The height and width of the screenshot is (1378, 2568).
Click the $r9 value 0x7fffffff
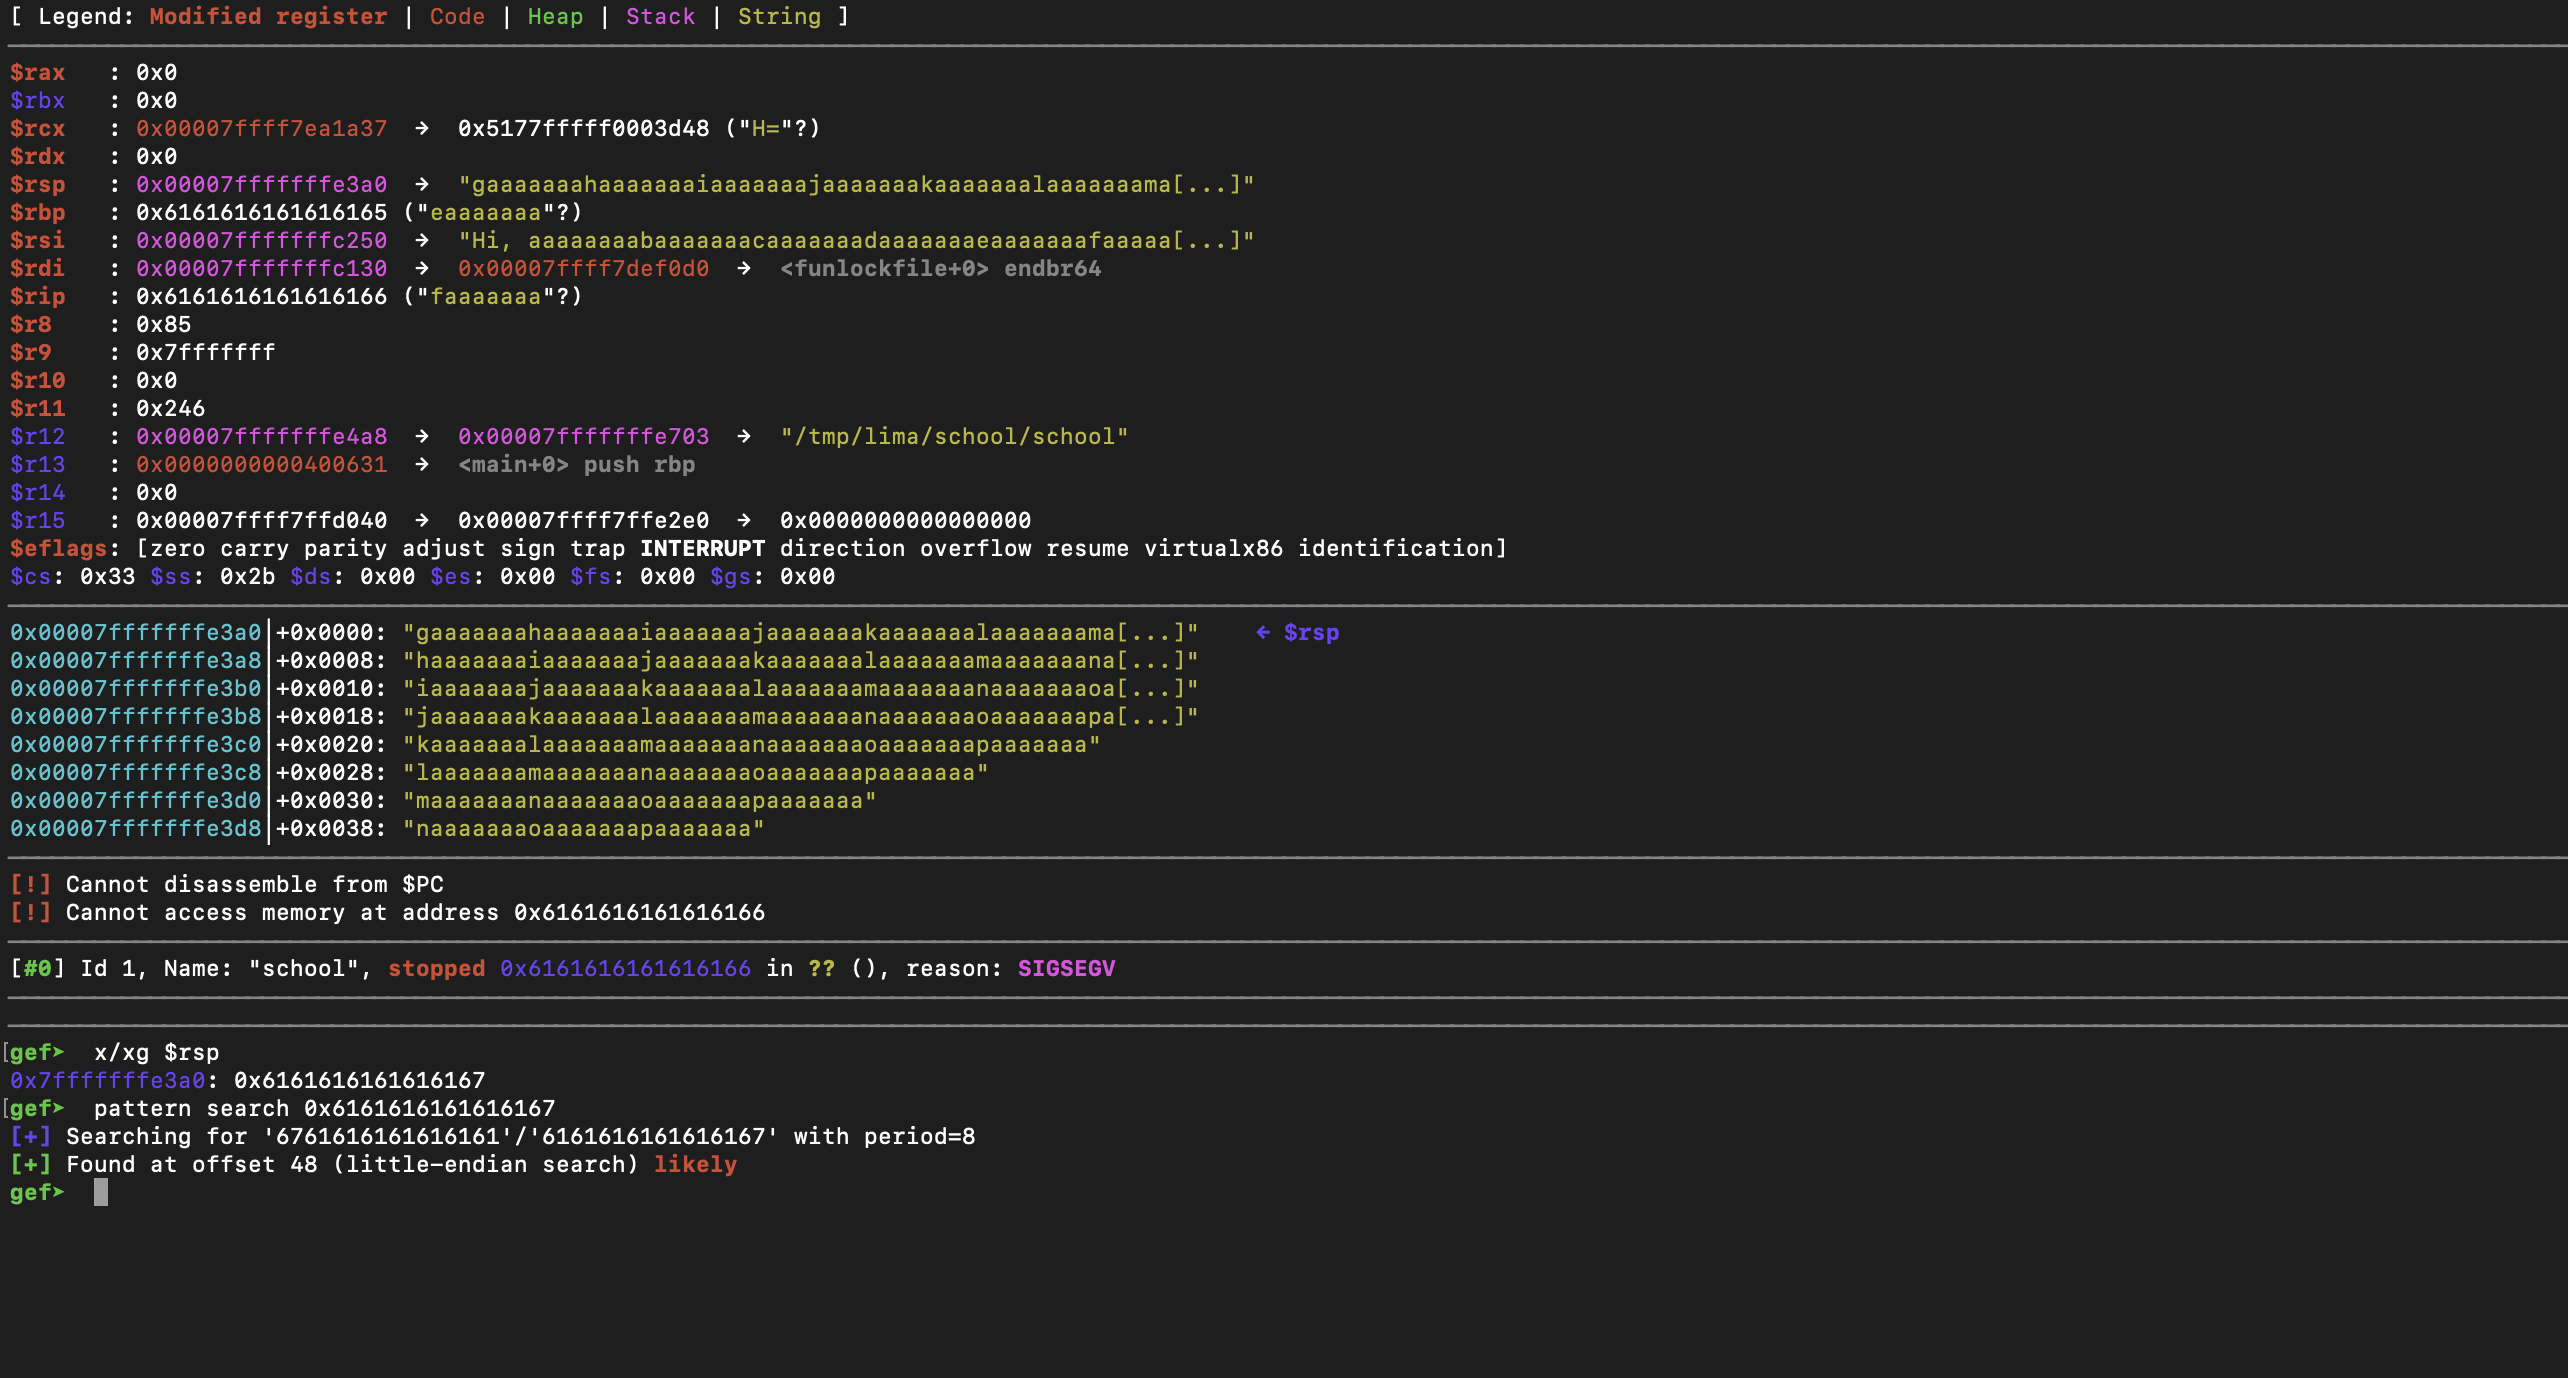tap(205, 353)
